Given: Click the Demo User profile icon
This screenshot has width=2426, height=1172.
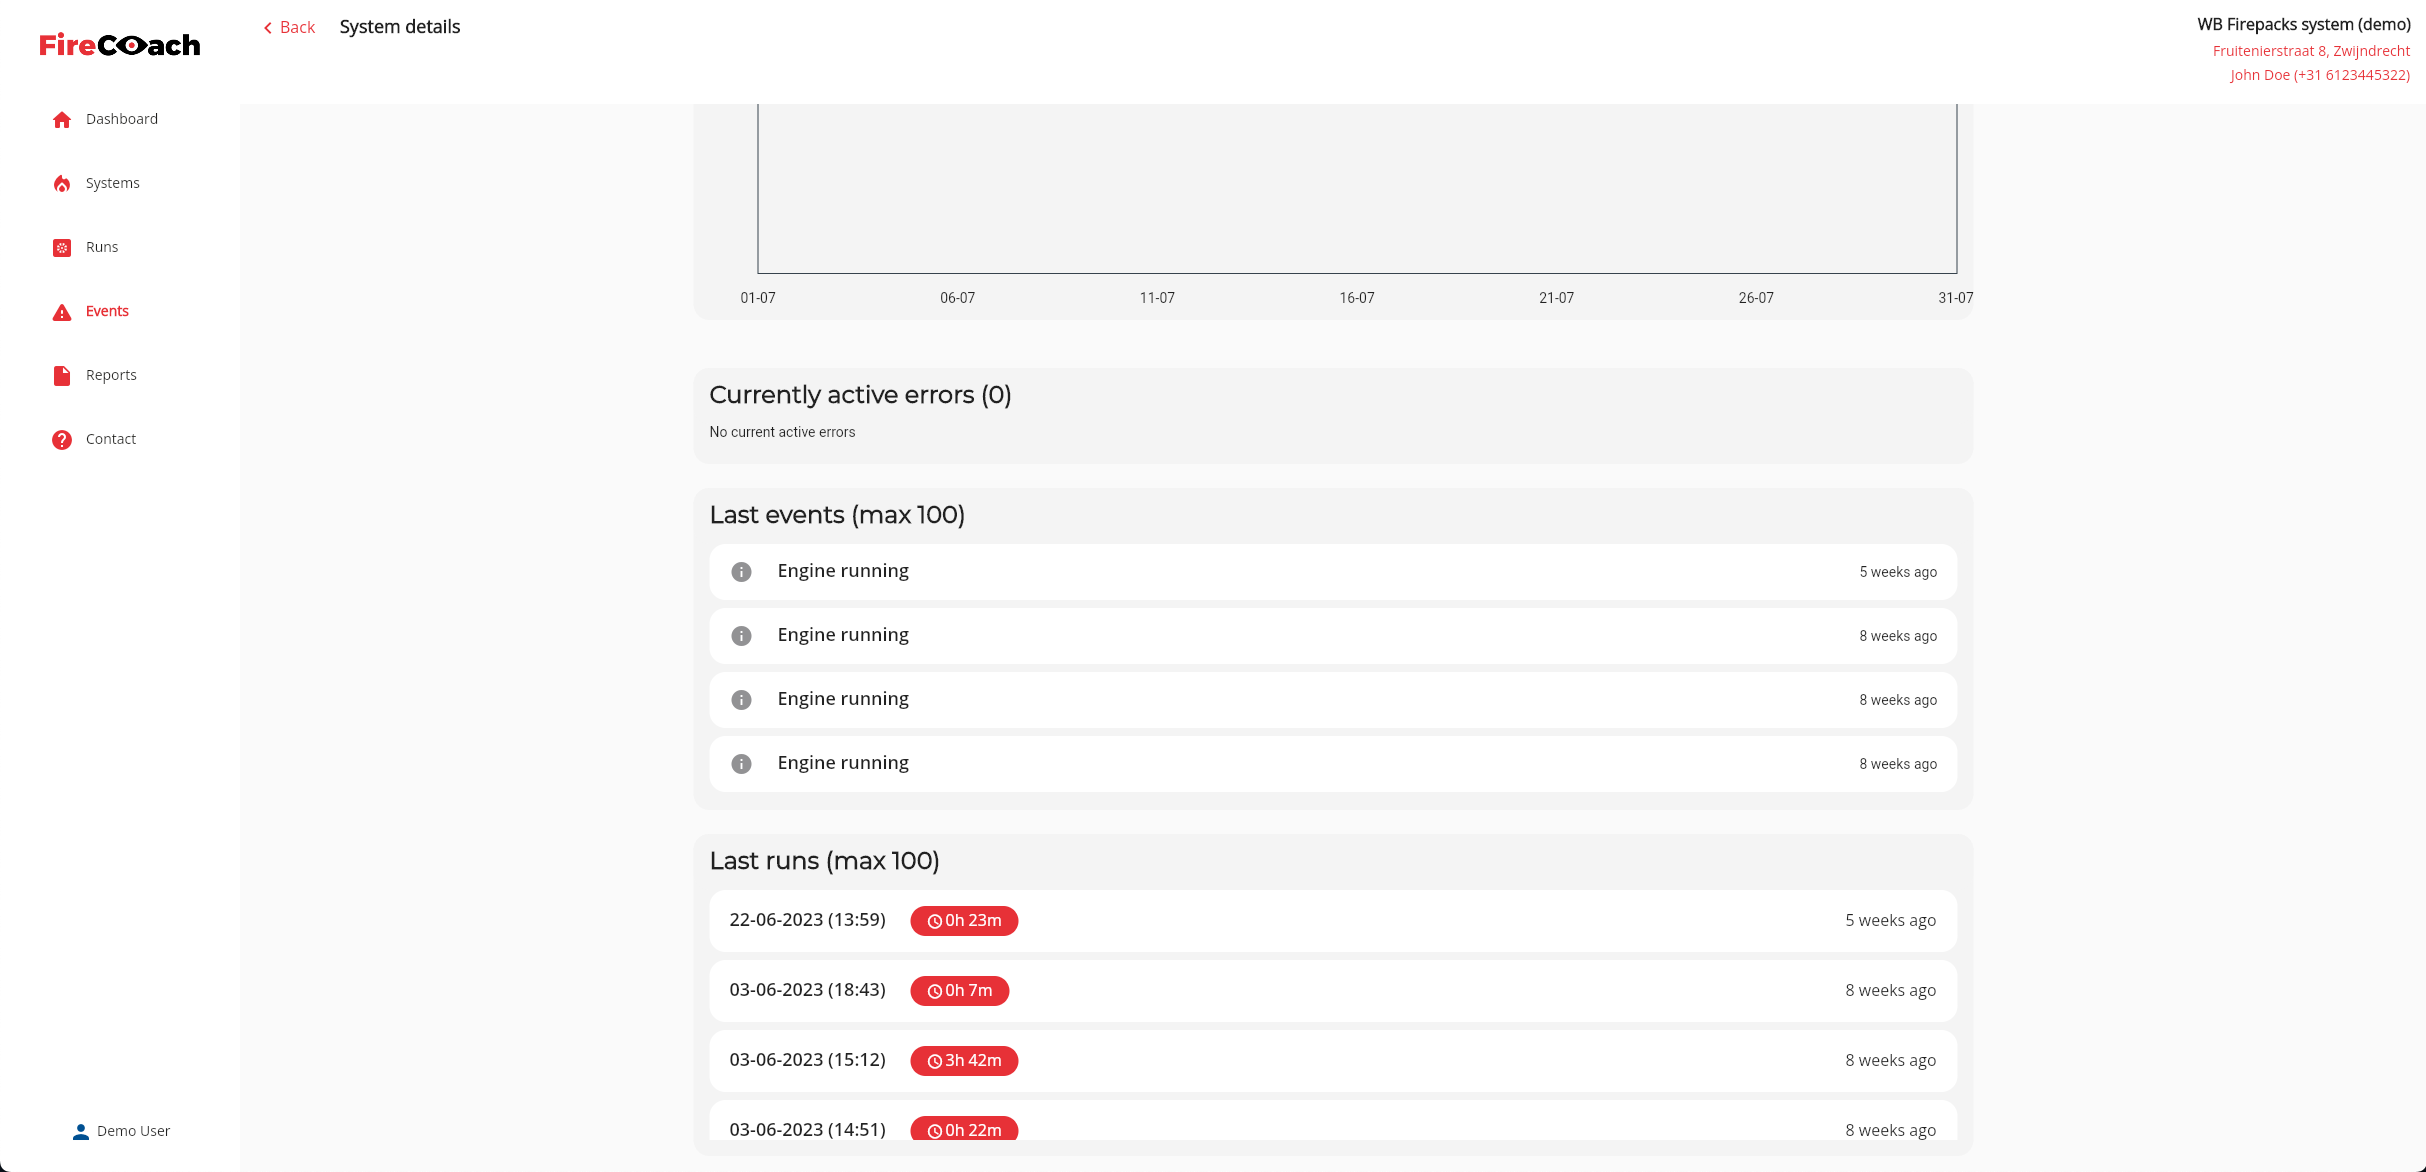Looking at the screenshot, I should pyautogui.click(x=81, y=1132).
